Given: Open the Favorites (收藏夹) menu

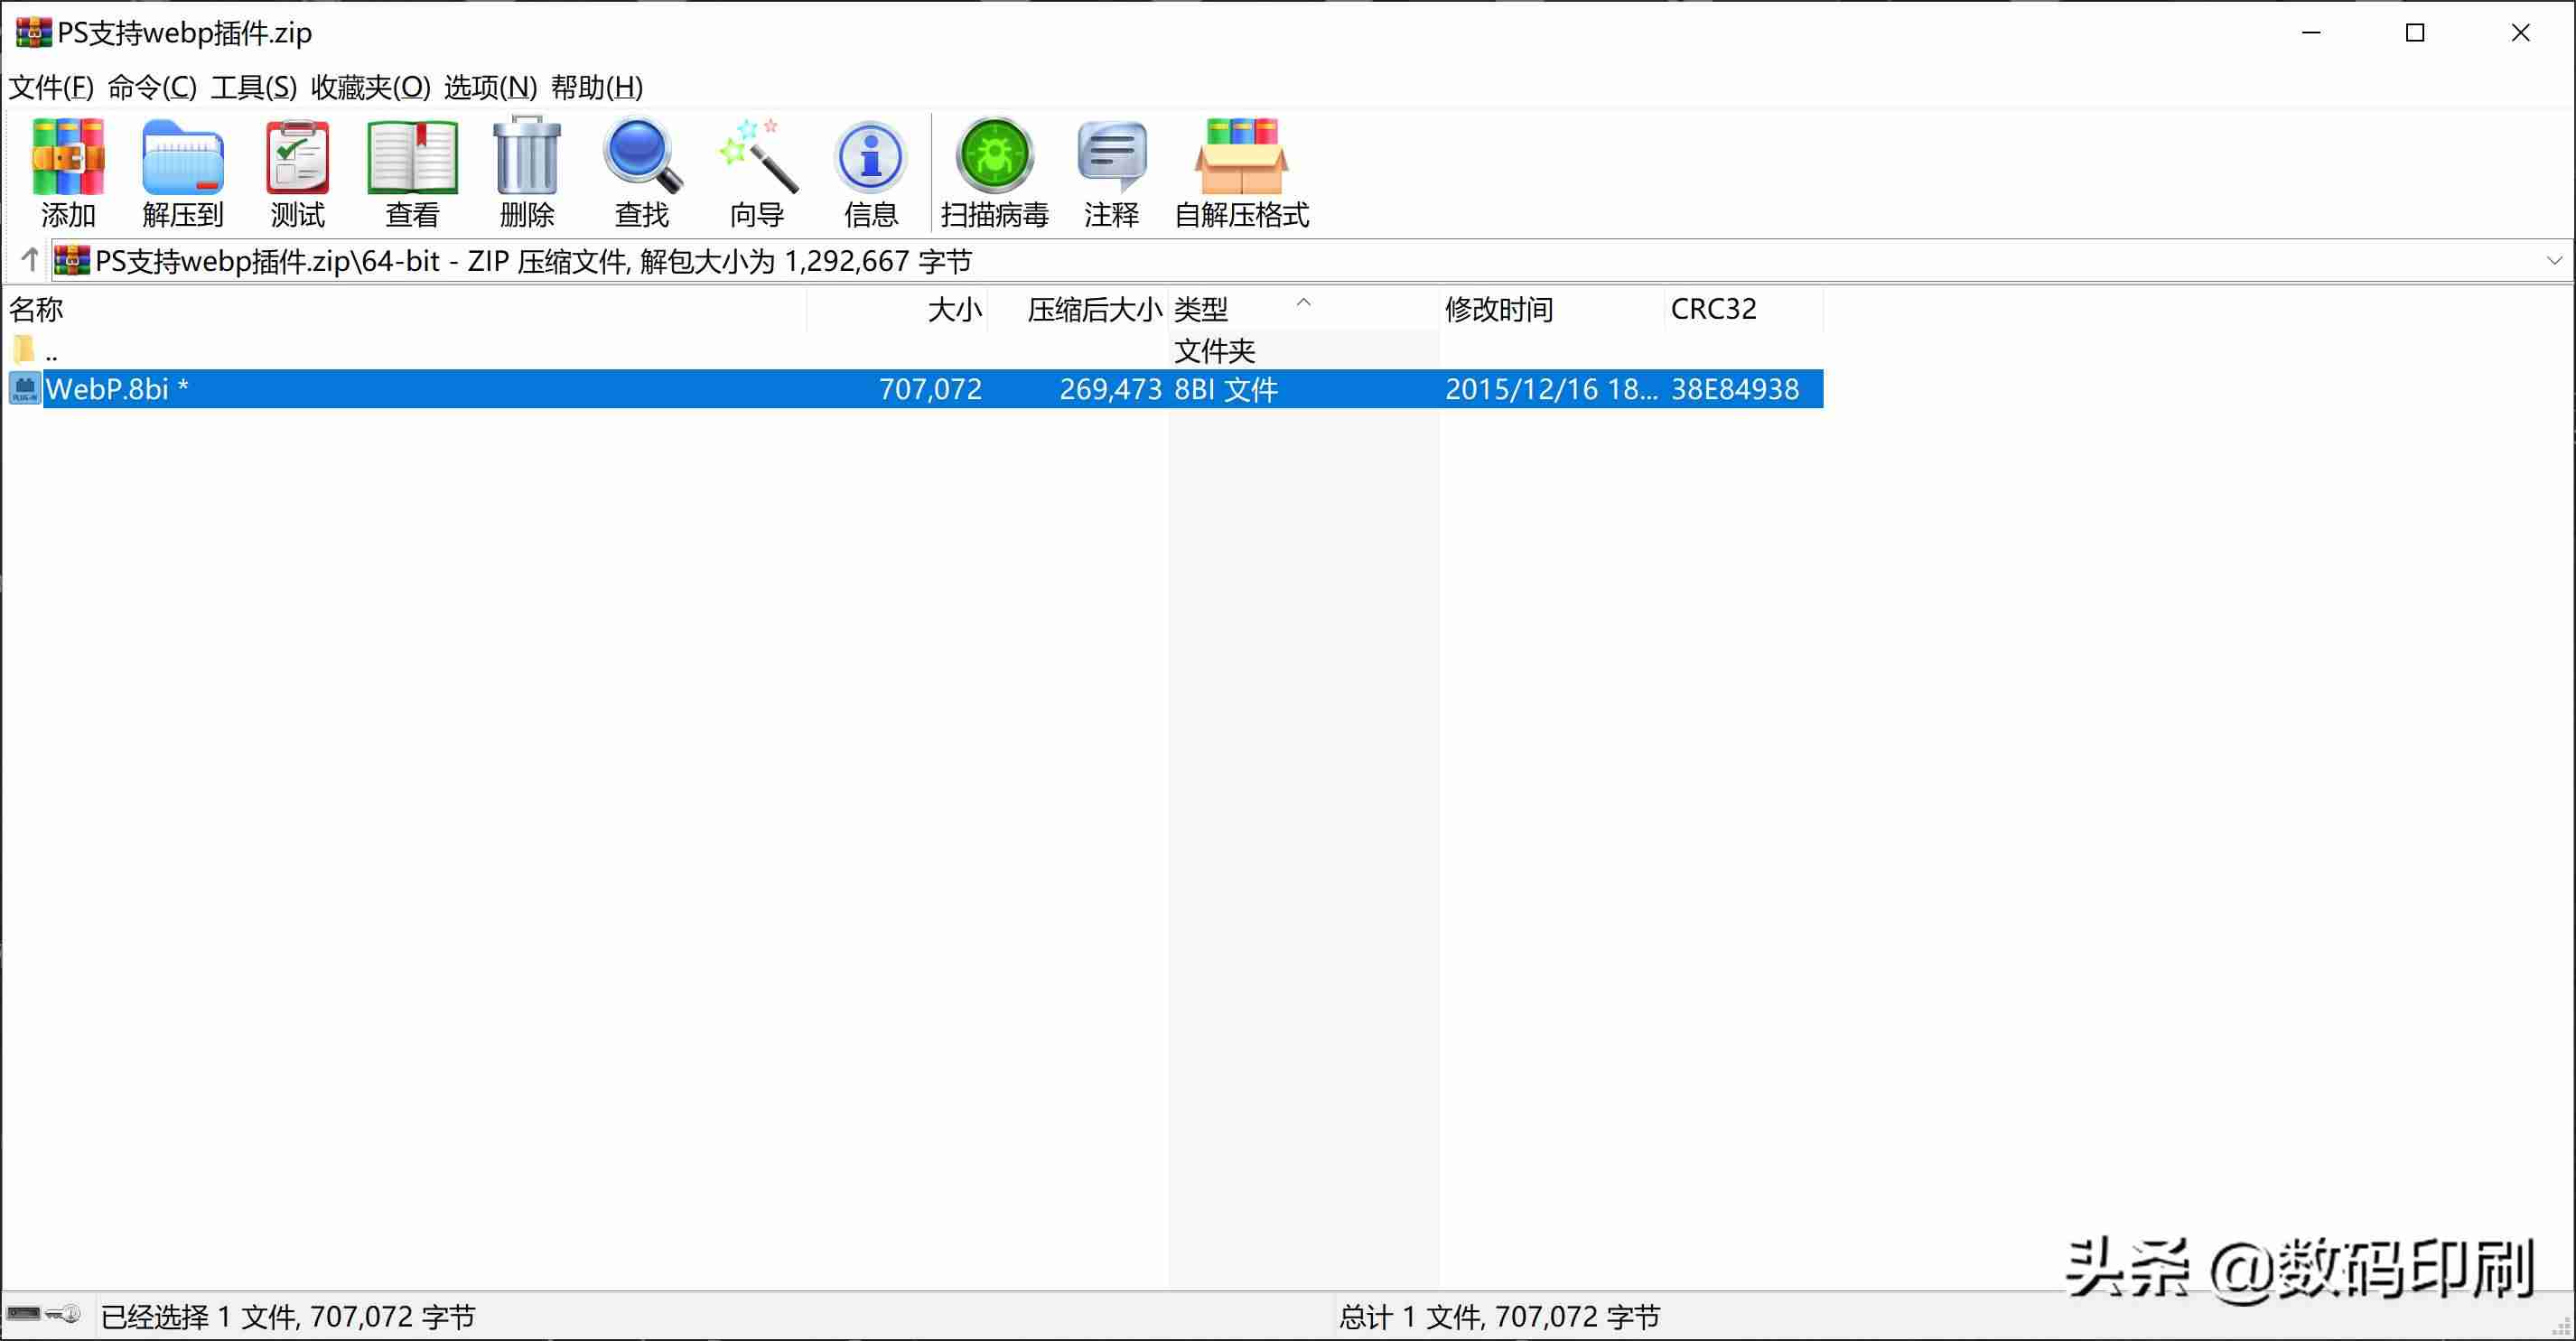Looking at the screenshot, I should coord(370,87).
